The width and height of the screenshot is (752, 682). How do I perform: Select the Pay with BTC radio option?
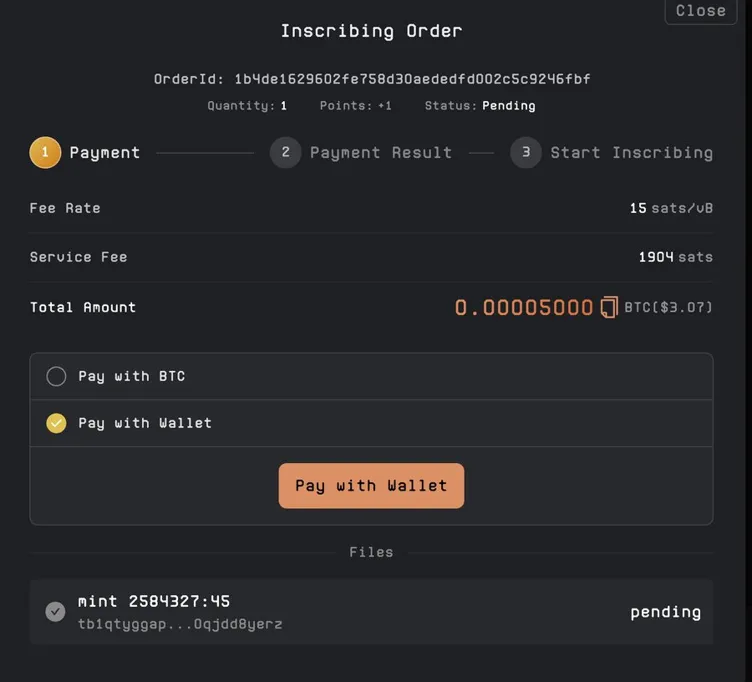[x=56, y=376]
